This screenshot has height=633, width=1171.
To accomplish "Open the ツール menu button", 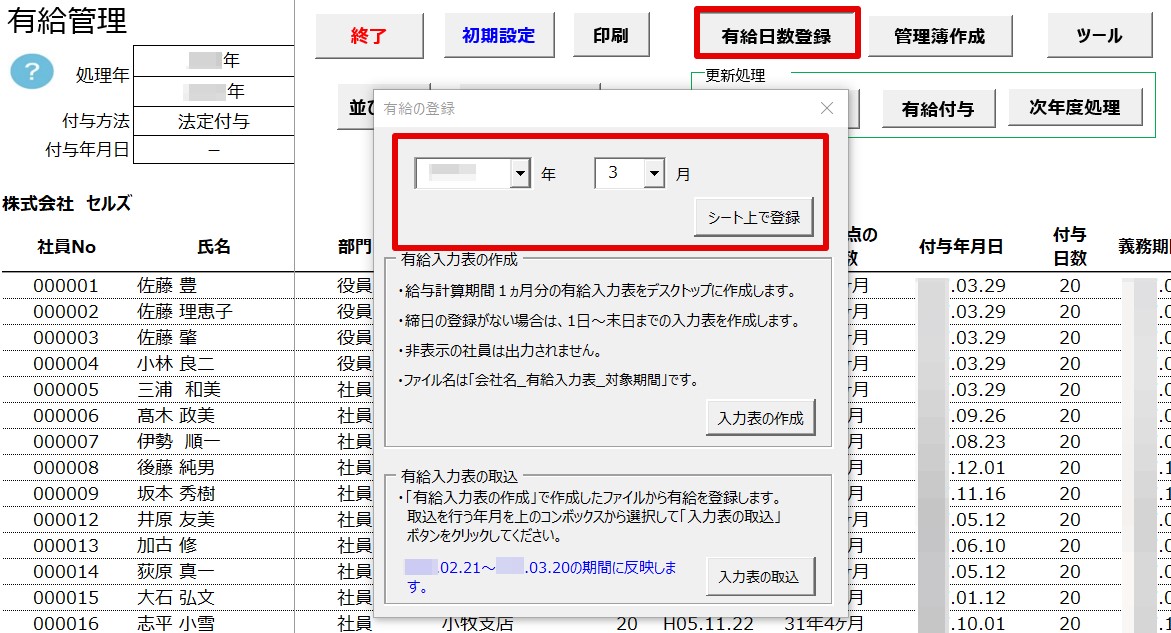I will 1099,36.
